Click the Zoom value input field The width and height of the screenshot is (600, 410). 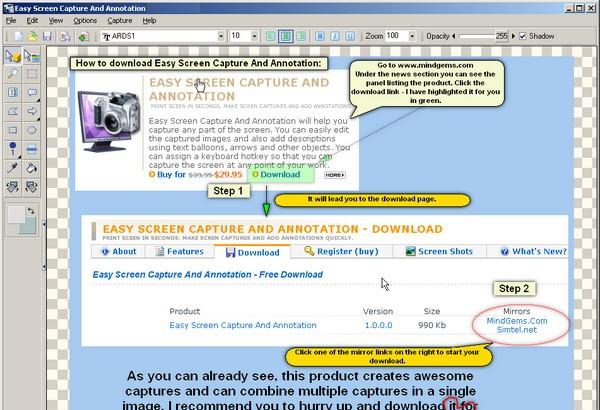click(396, 36)
